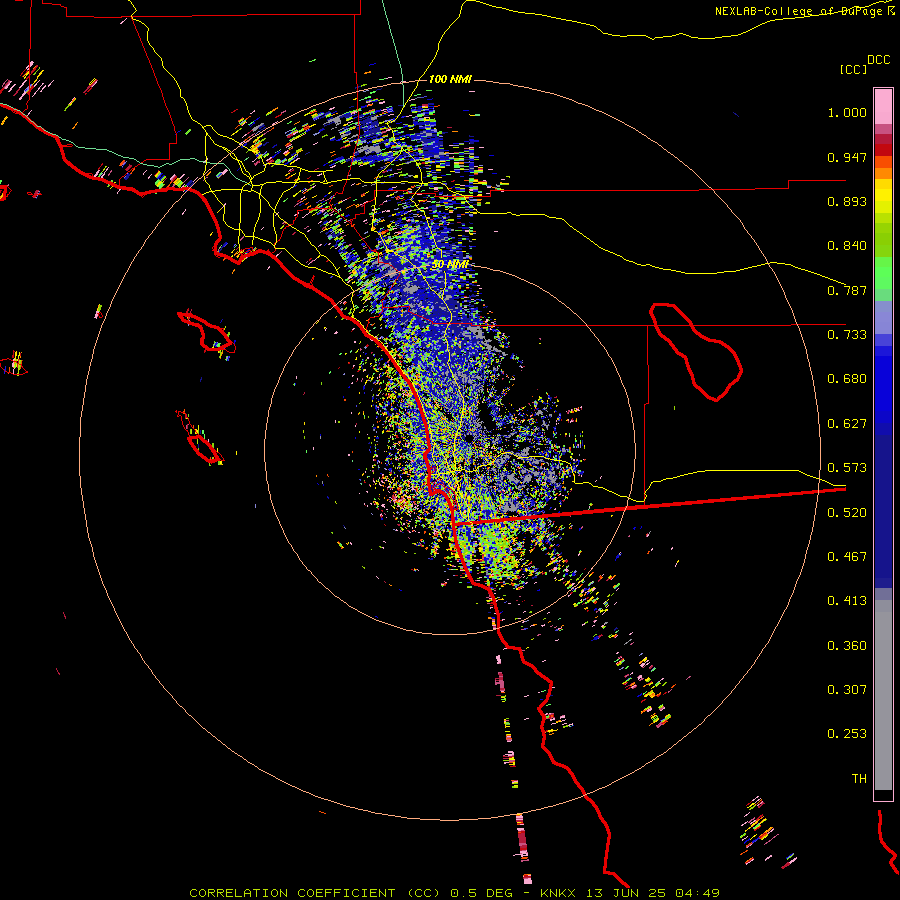This screenshot has width=900, height=900.
Task: Click the 0.573 value on the color scale
Action: tap(847, 468)
